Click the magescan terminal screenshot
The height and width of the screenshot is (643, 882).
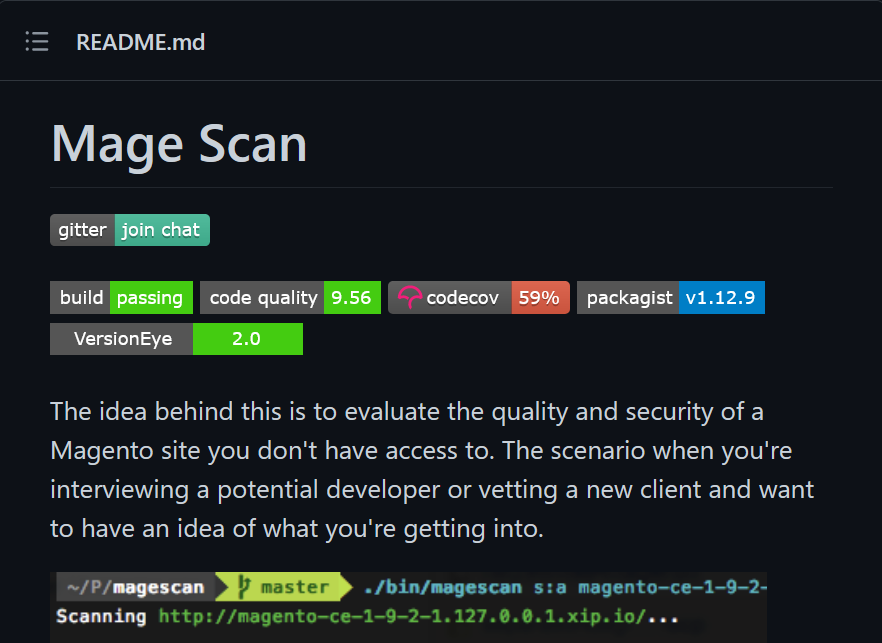408,608
